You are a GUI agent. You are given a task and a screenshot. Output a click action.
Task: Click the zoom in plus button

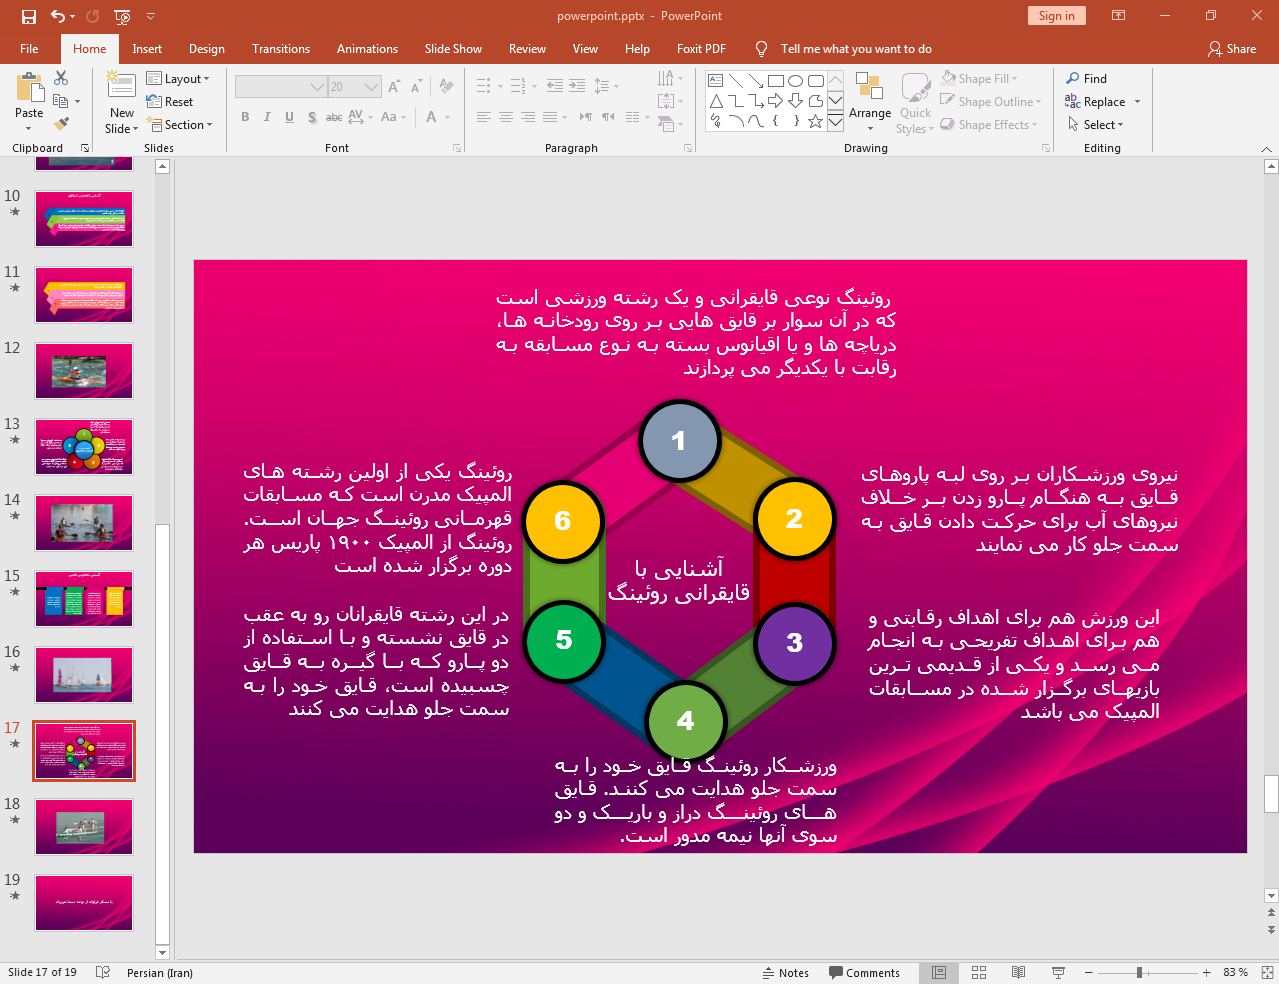point(1207,973)
